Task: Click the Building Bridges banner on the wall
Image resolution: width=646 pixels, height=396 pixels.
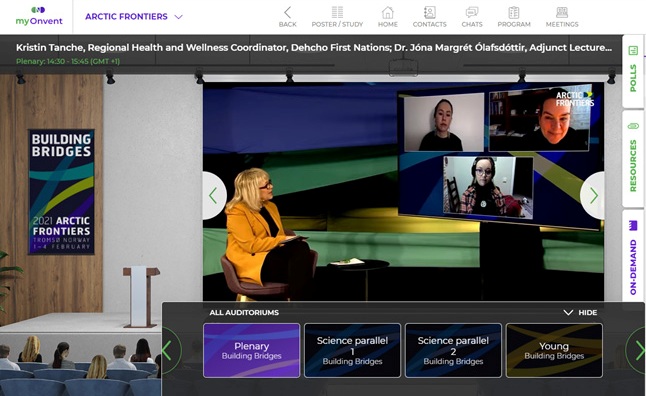Action: [61, 192]
